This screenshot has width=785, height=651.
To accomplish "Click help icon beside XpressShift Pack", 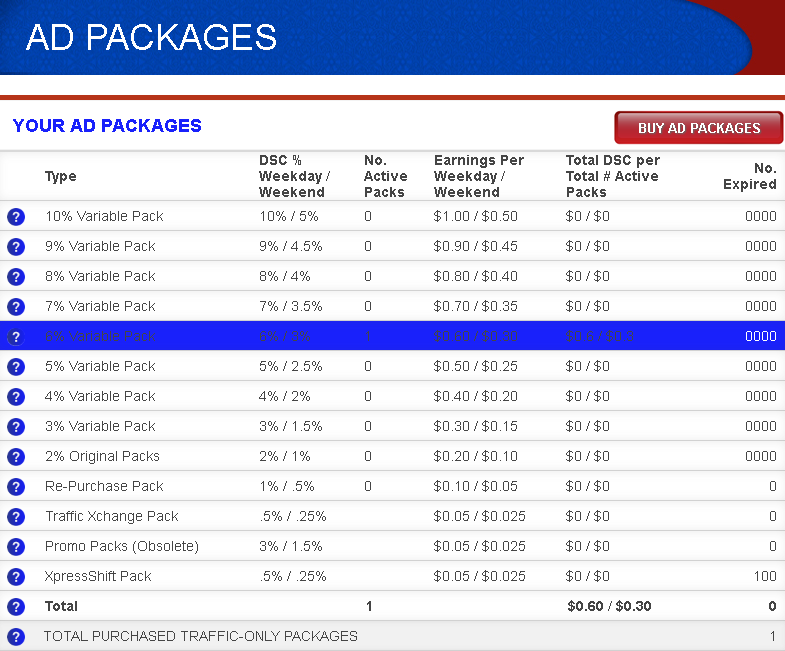I will 16,577.
